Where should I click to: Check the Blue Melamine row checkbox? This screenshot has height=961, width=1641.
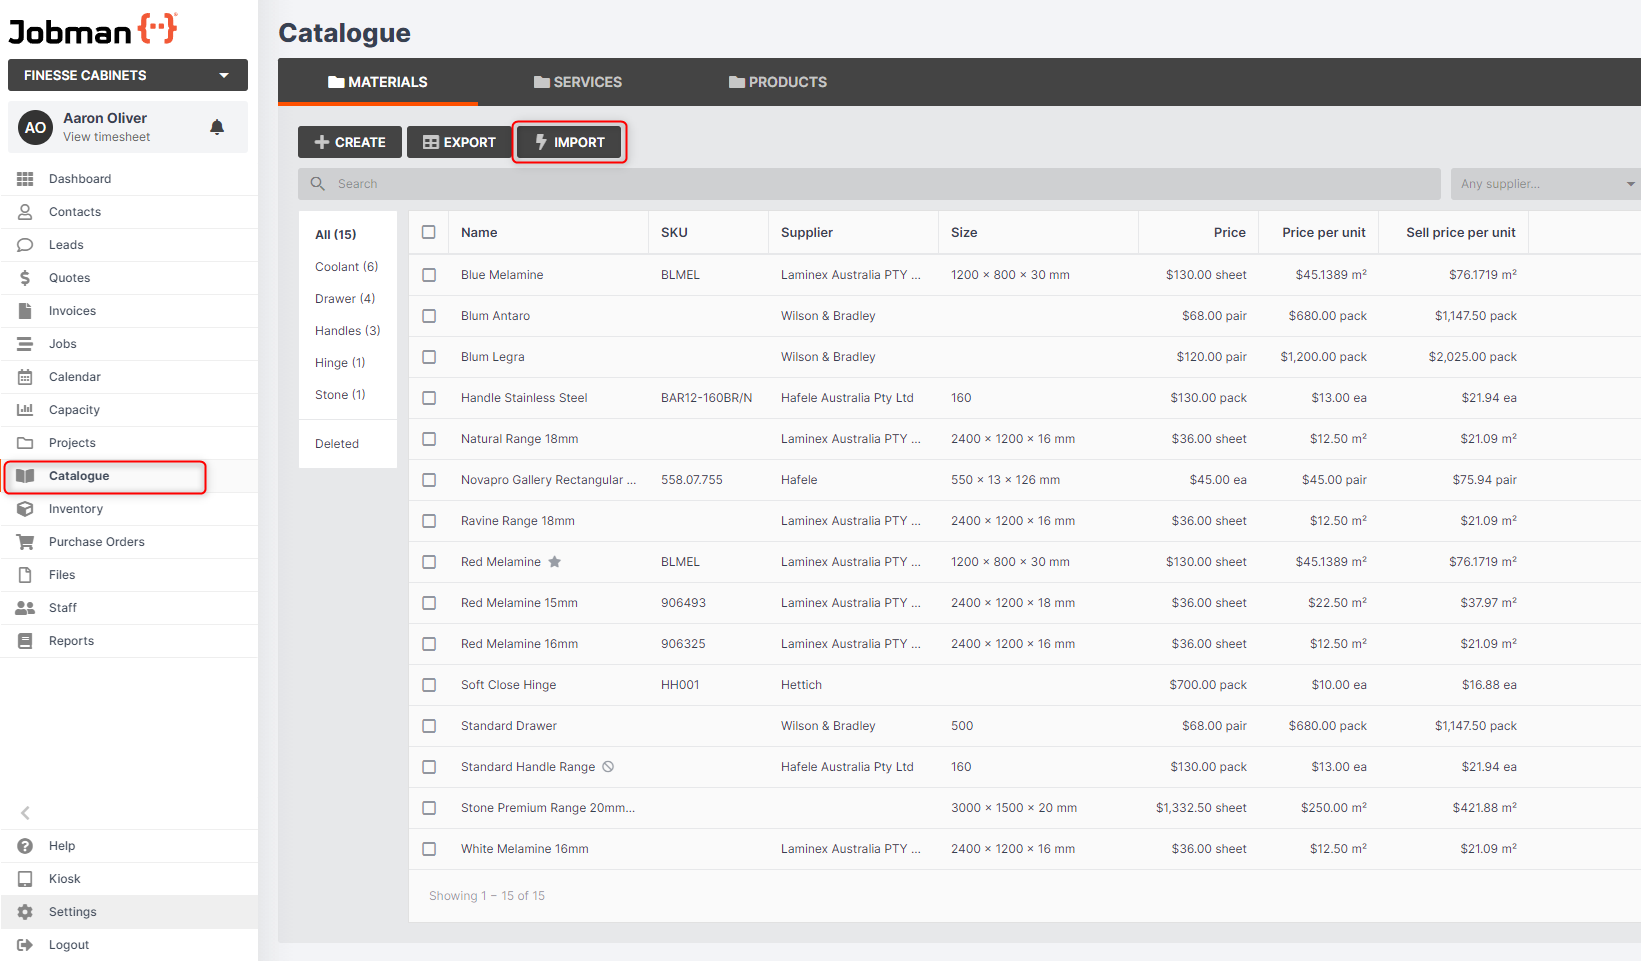click(429, 275)
